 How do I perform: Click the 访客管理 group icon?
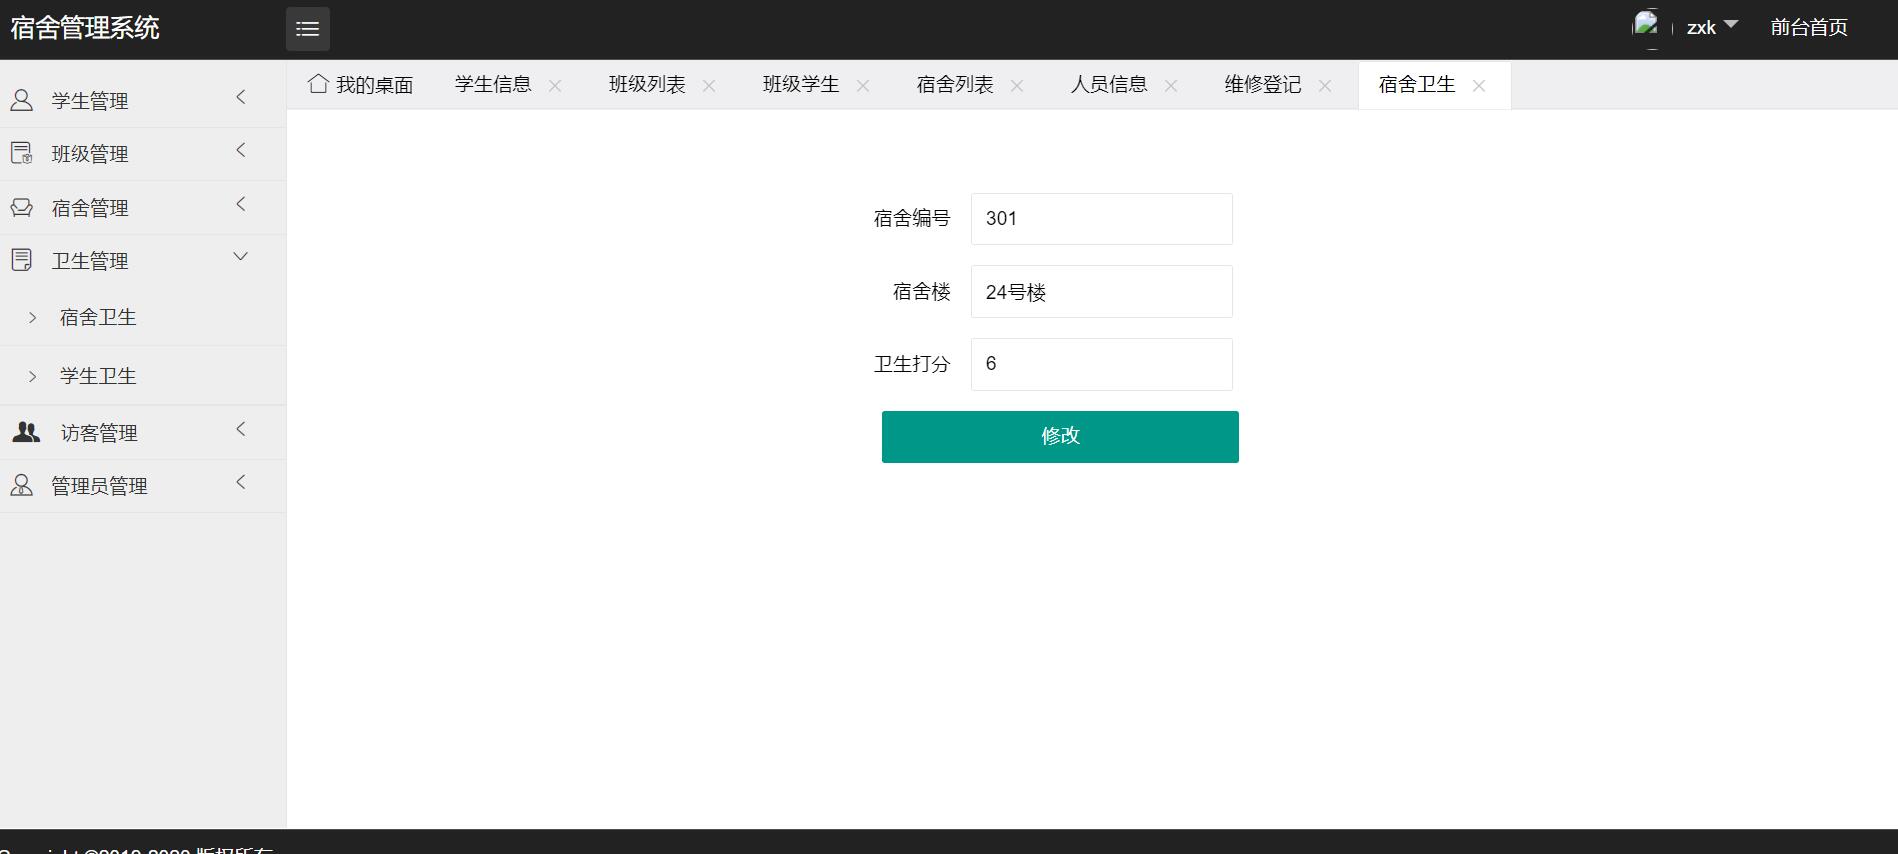(26, 432)
